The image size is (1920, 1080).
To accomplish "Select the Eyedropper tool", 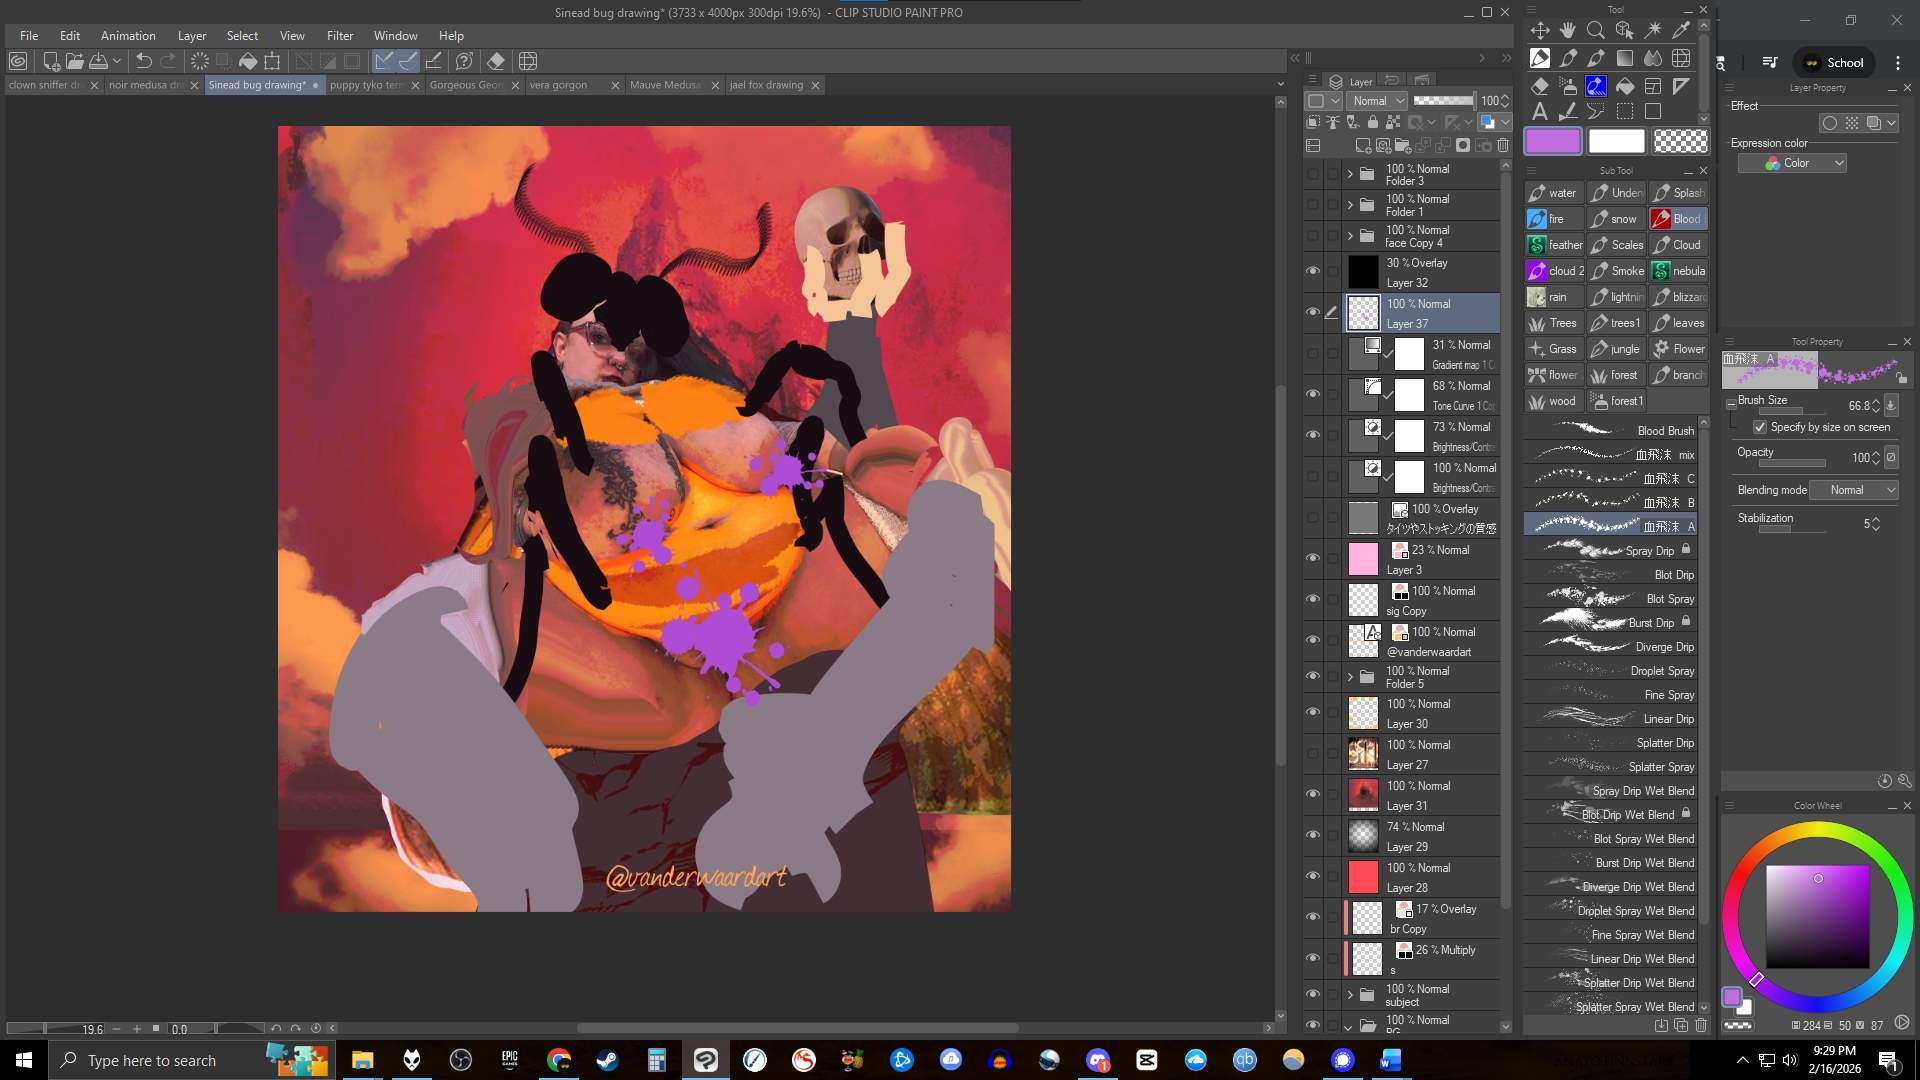I will (1681, 30).
